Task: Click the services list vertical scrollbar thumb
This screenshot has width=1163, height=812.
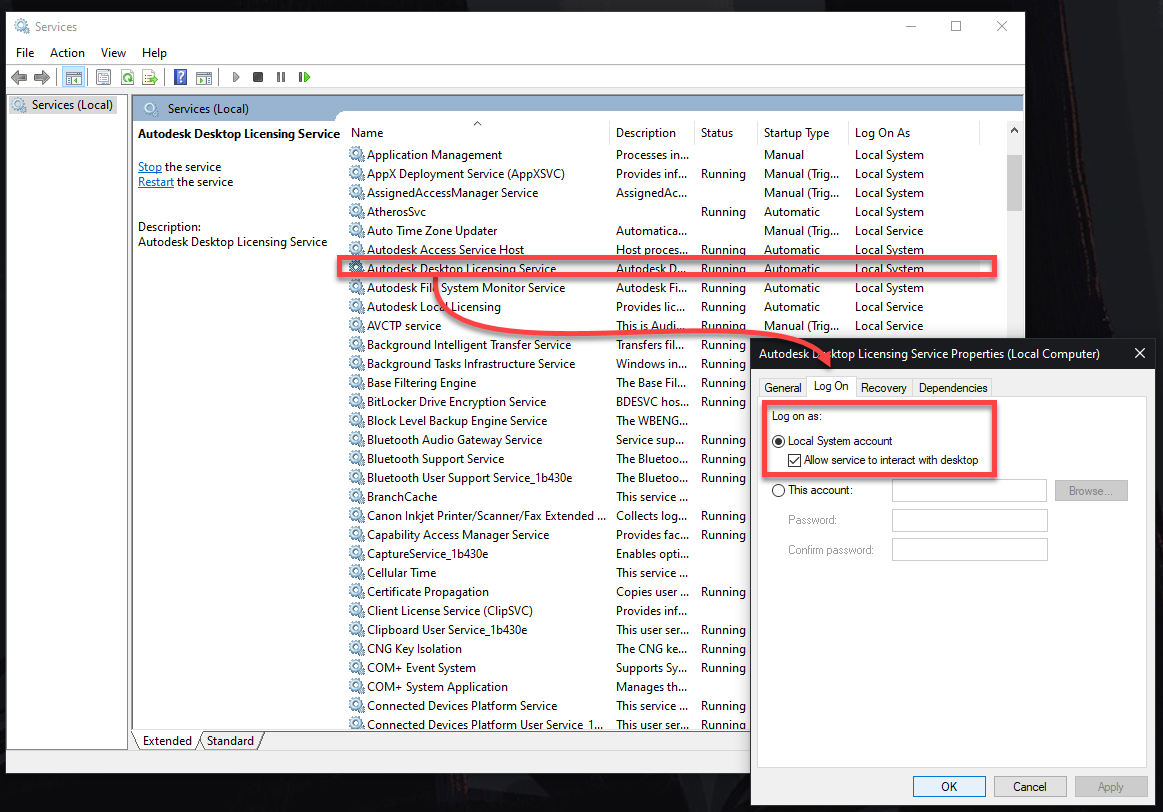Action: pyautogui.click(x=1014, y=182)
